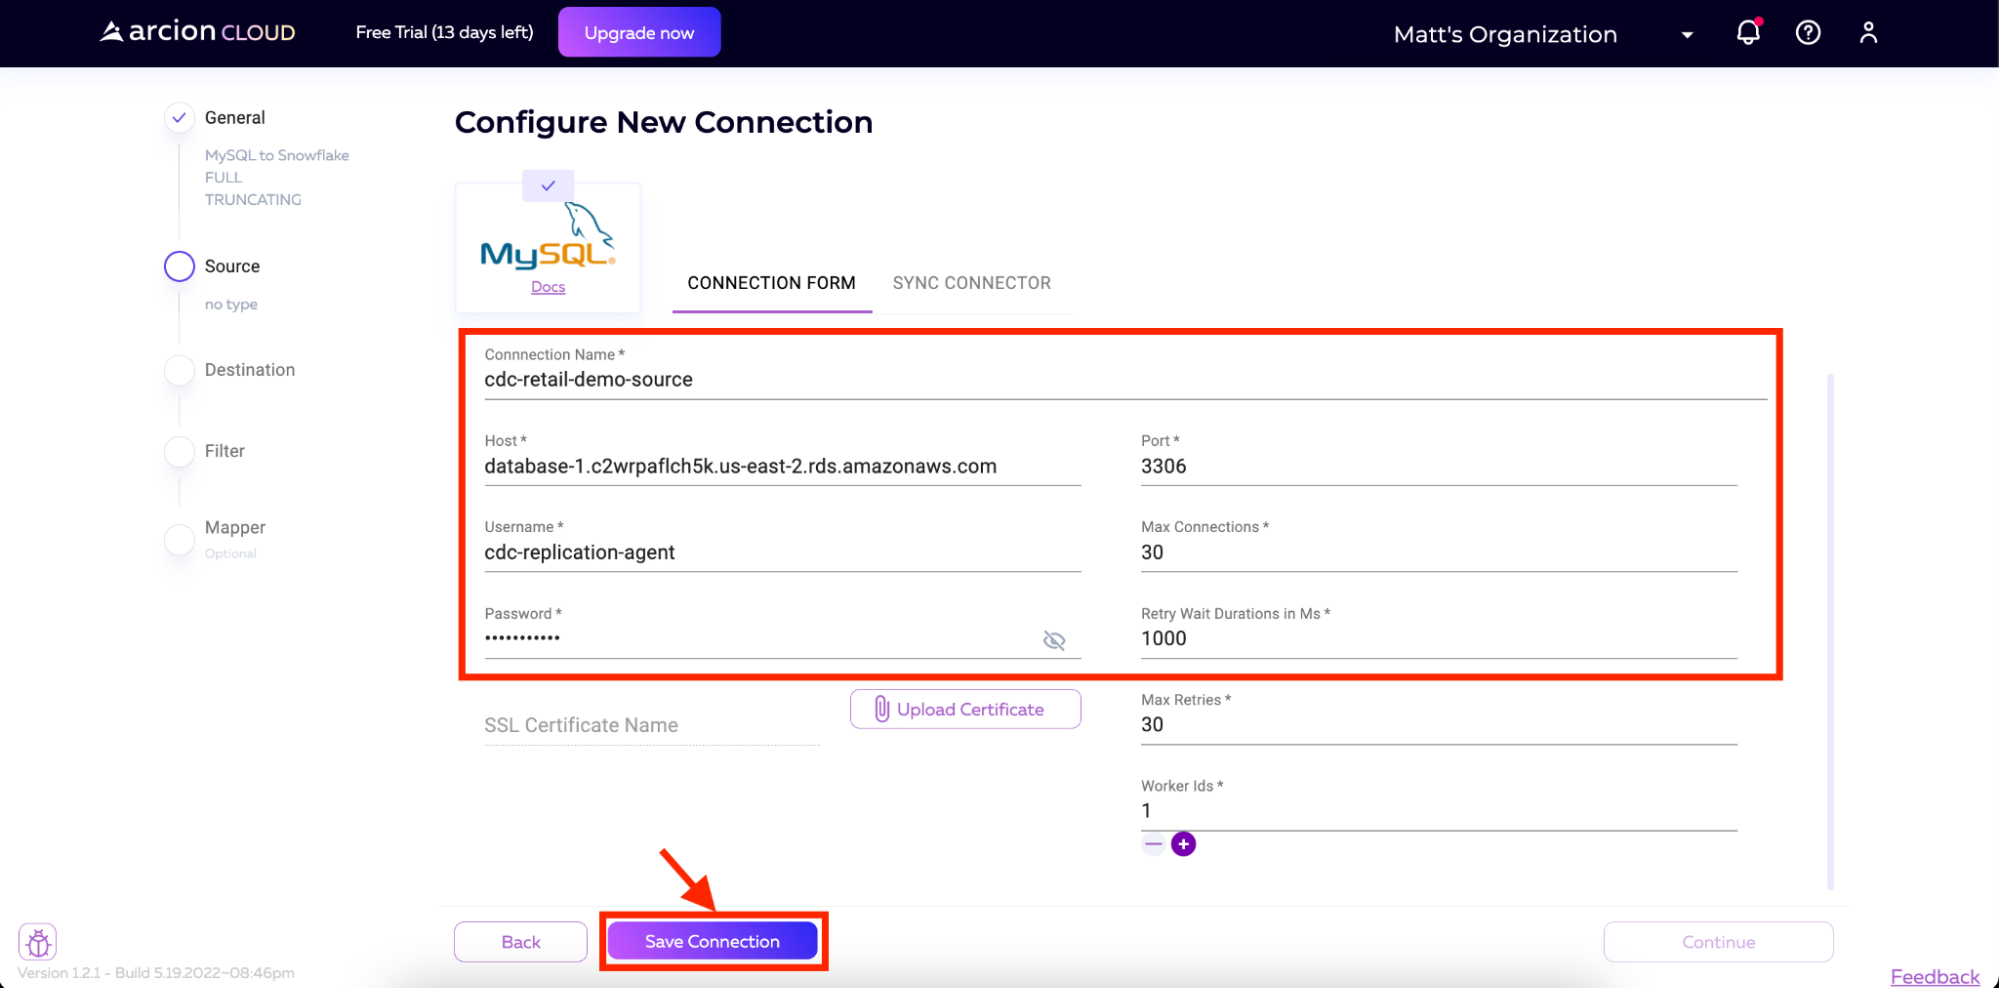Image resolution: width=1999 pixels, height=988 pixels.
Task: Open the help question mark icon
Action: click(x=1808, y=33)
